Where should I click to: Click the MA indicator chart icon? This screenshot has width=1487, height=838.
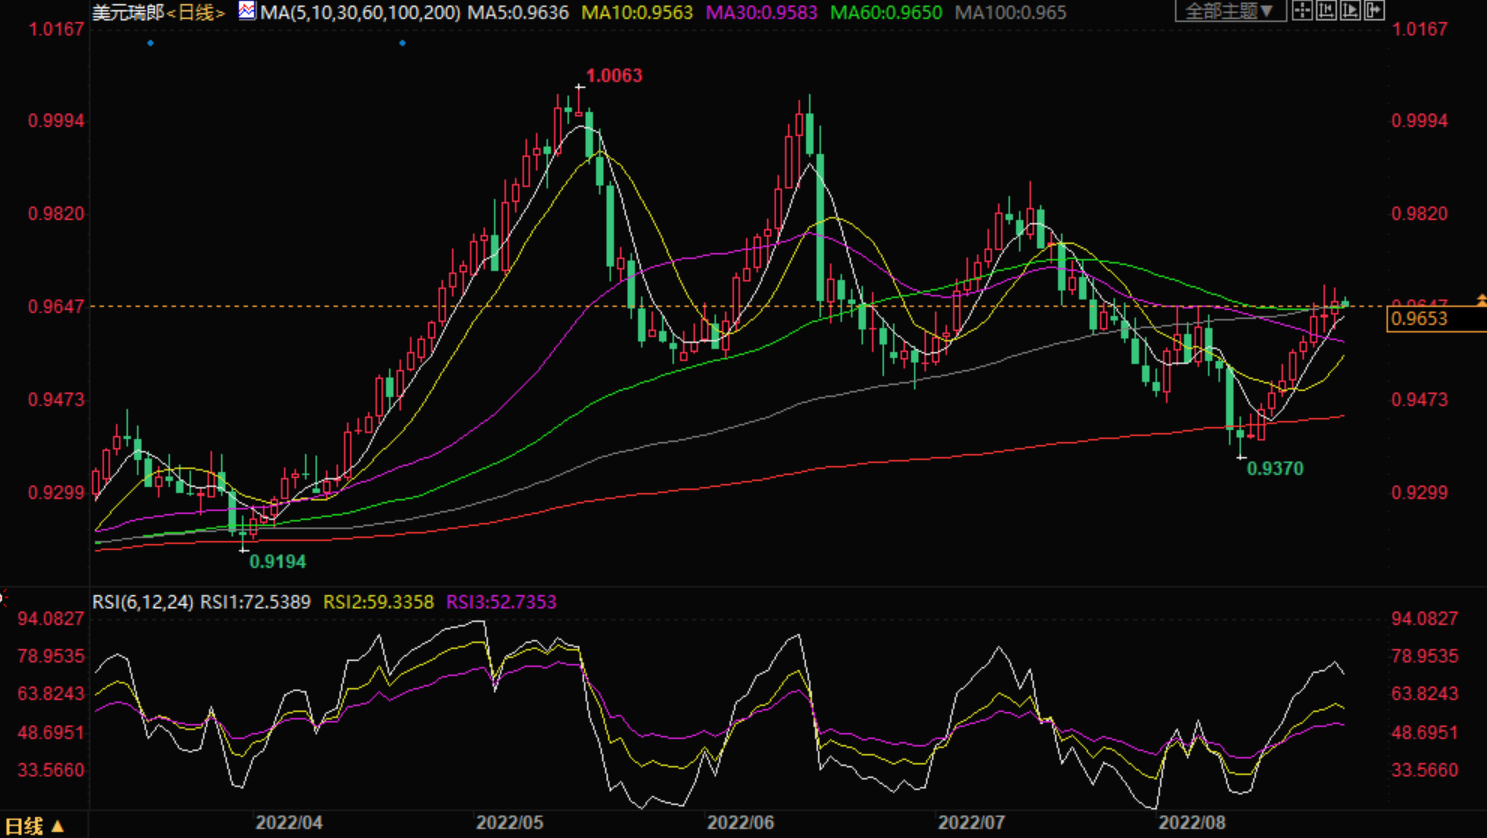tap(246, 11)
